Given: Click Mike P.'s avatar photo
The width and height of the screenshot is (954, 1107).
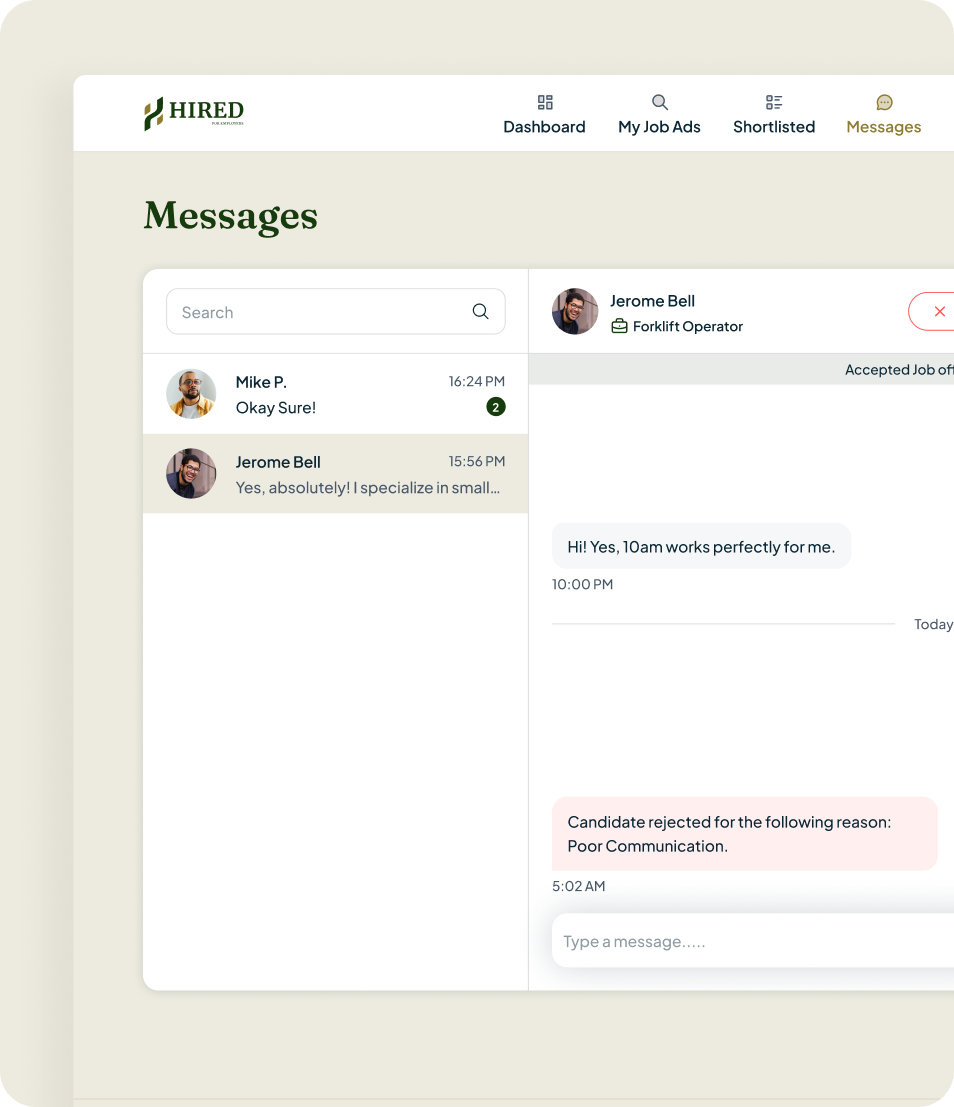Looking at the screenshot, I should pos(191,394).
